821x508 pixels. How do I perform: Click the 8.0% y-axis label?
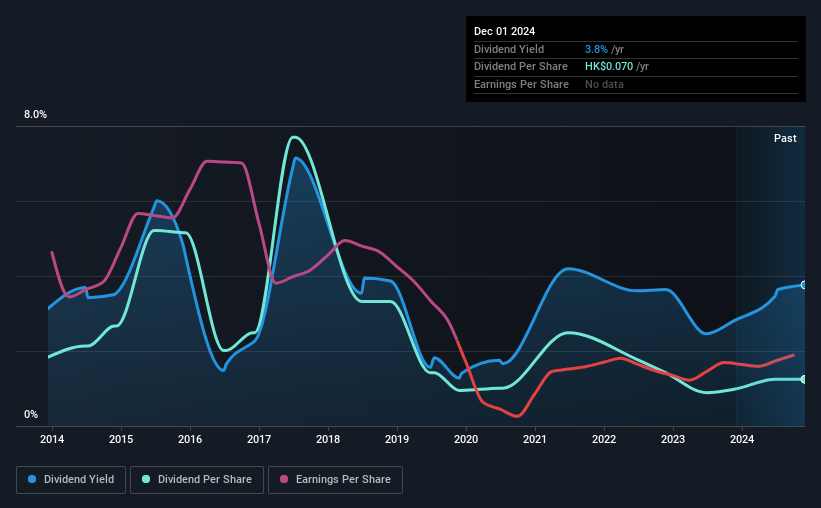(35, 114)
